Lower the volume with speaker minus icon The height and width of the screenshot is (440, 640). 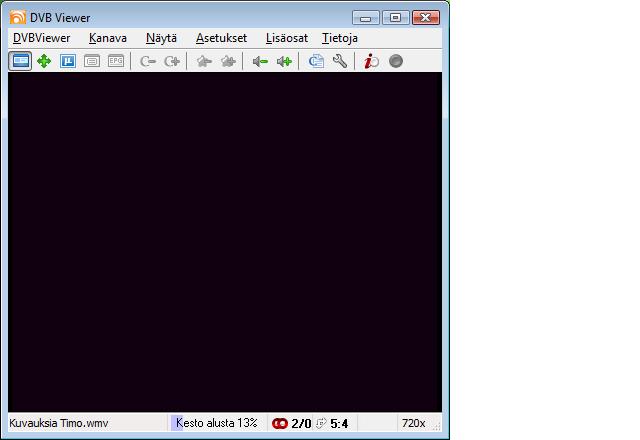260,61
